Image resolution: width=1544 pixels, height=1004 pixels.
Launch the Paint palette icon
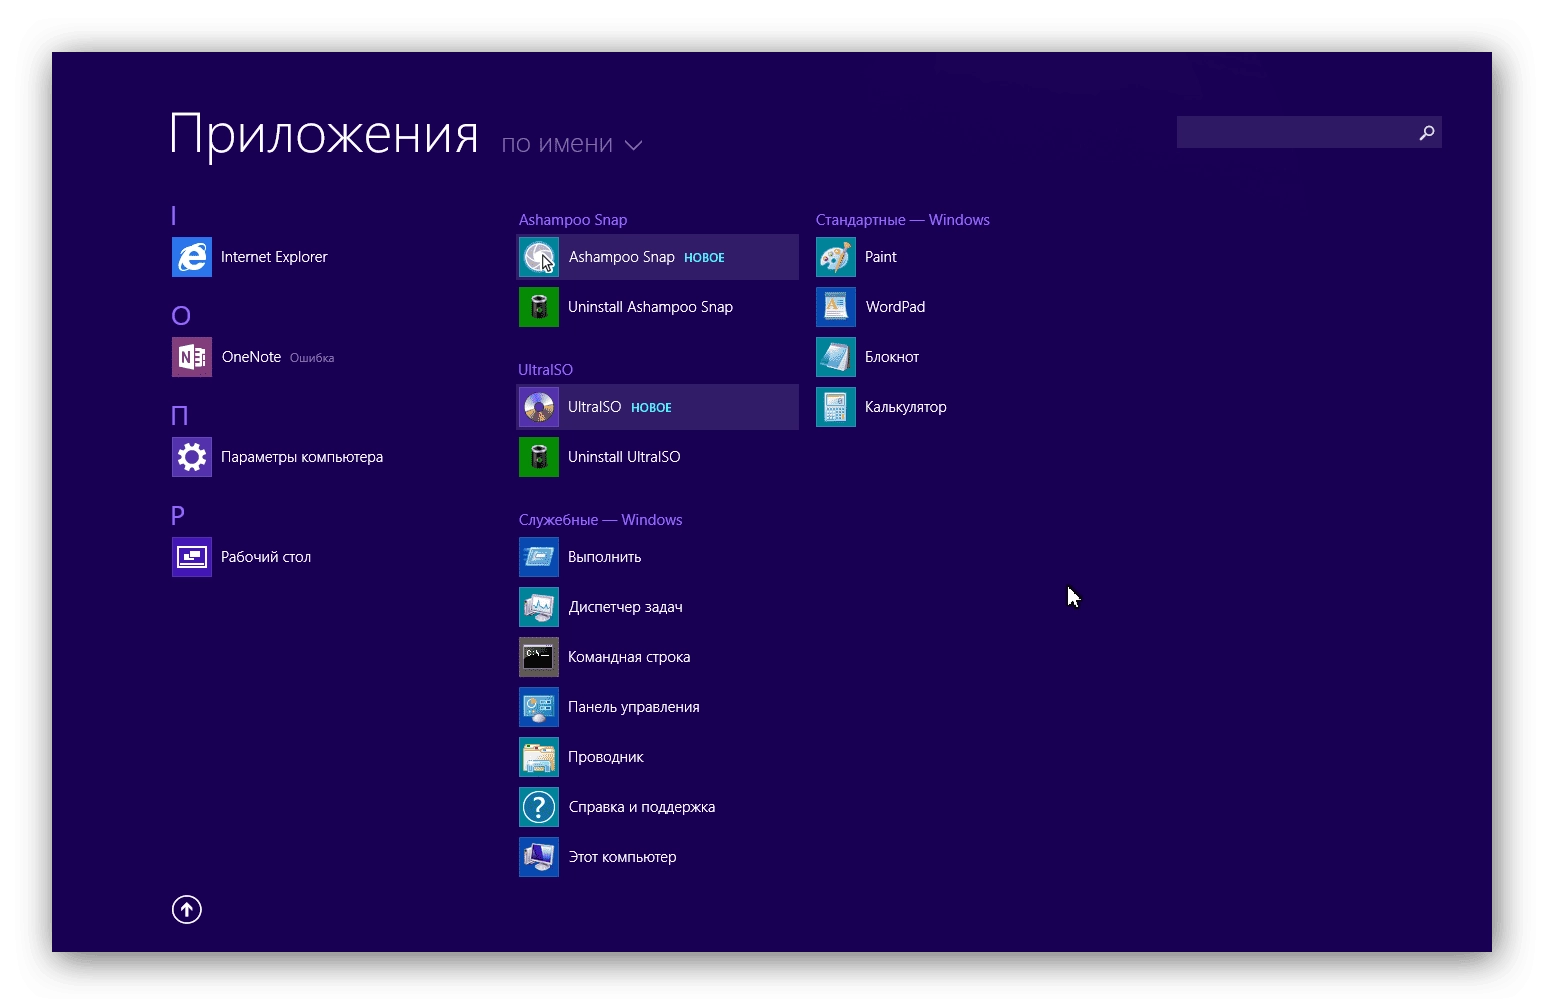pos(836,257)
